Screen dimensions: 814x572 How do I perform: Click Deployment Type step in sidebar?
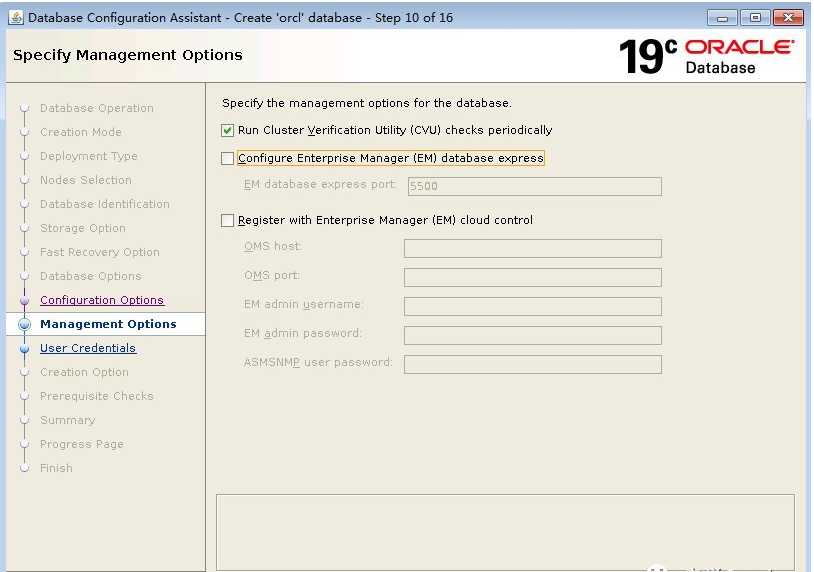89,156
